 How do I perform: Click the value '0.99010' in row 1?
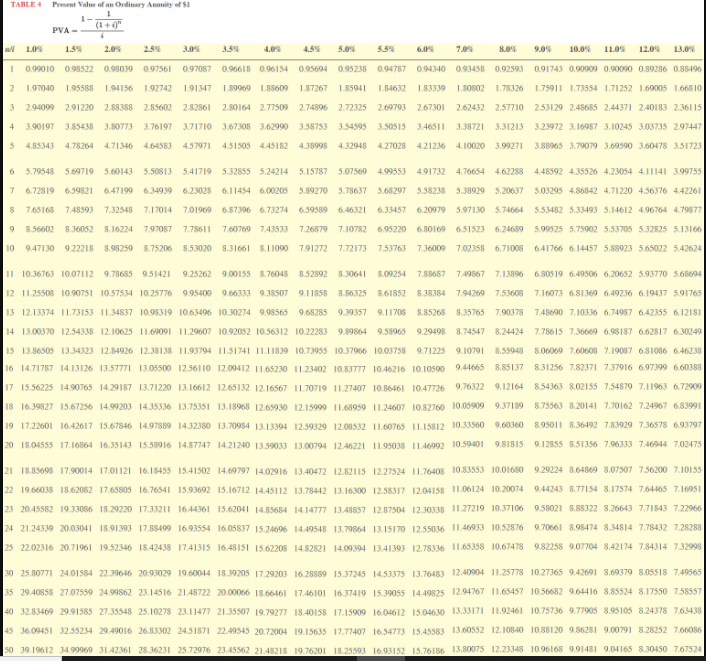tap(40, 69)
